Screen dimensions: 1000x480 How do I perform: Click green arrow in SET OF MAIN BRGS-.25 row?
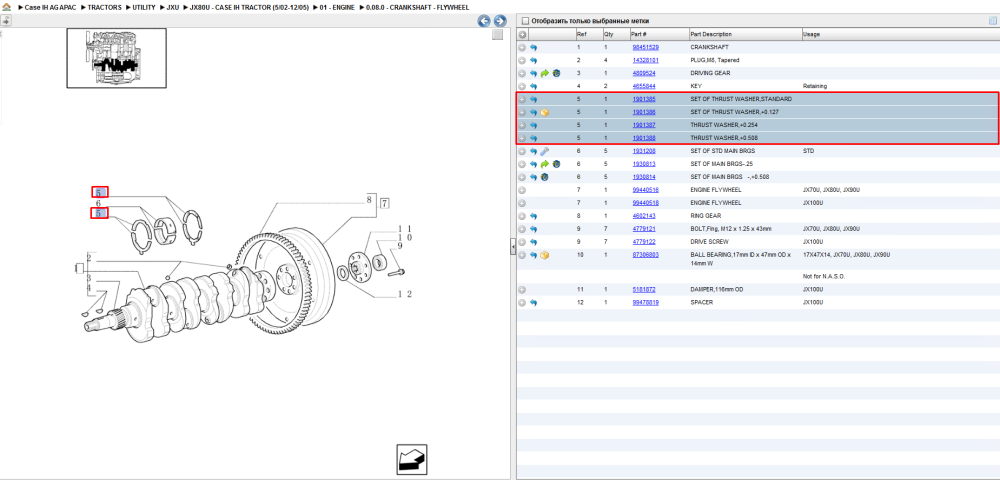(545, 164)
